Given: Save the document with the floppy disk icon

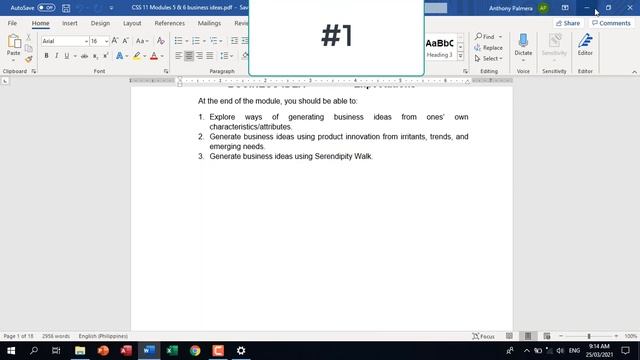Looking at the screenshot, I should [x=66, y=8].
